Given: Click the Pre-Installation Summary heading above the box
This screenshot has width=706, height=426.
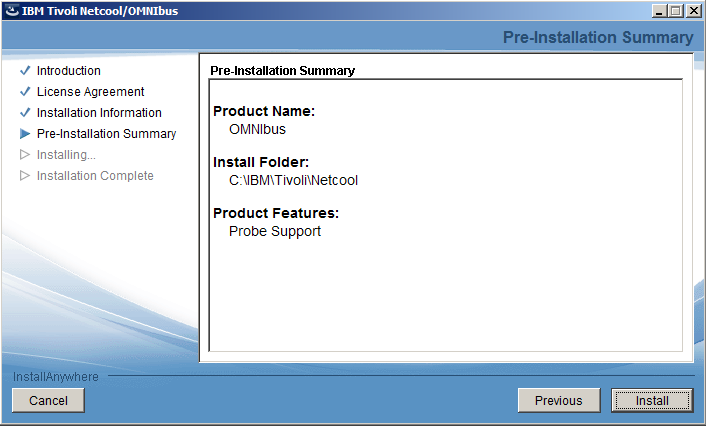Looking at the screenshot, I should [x=282, y=71].
